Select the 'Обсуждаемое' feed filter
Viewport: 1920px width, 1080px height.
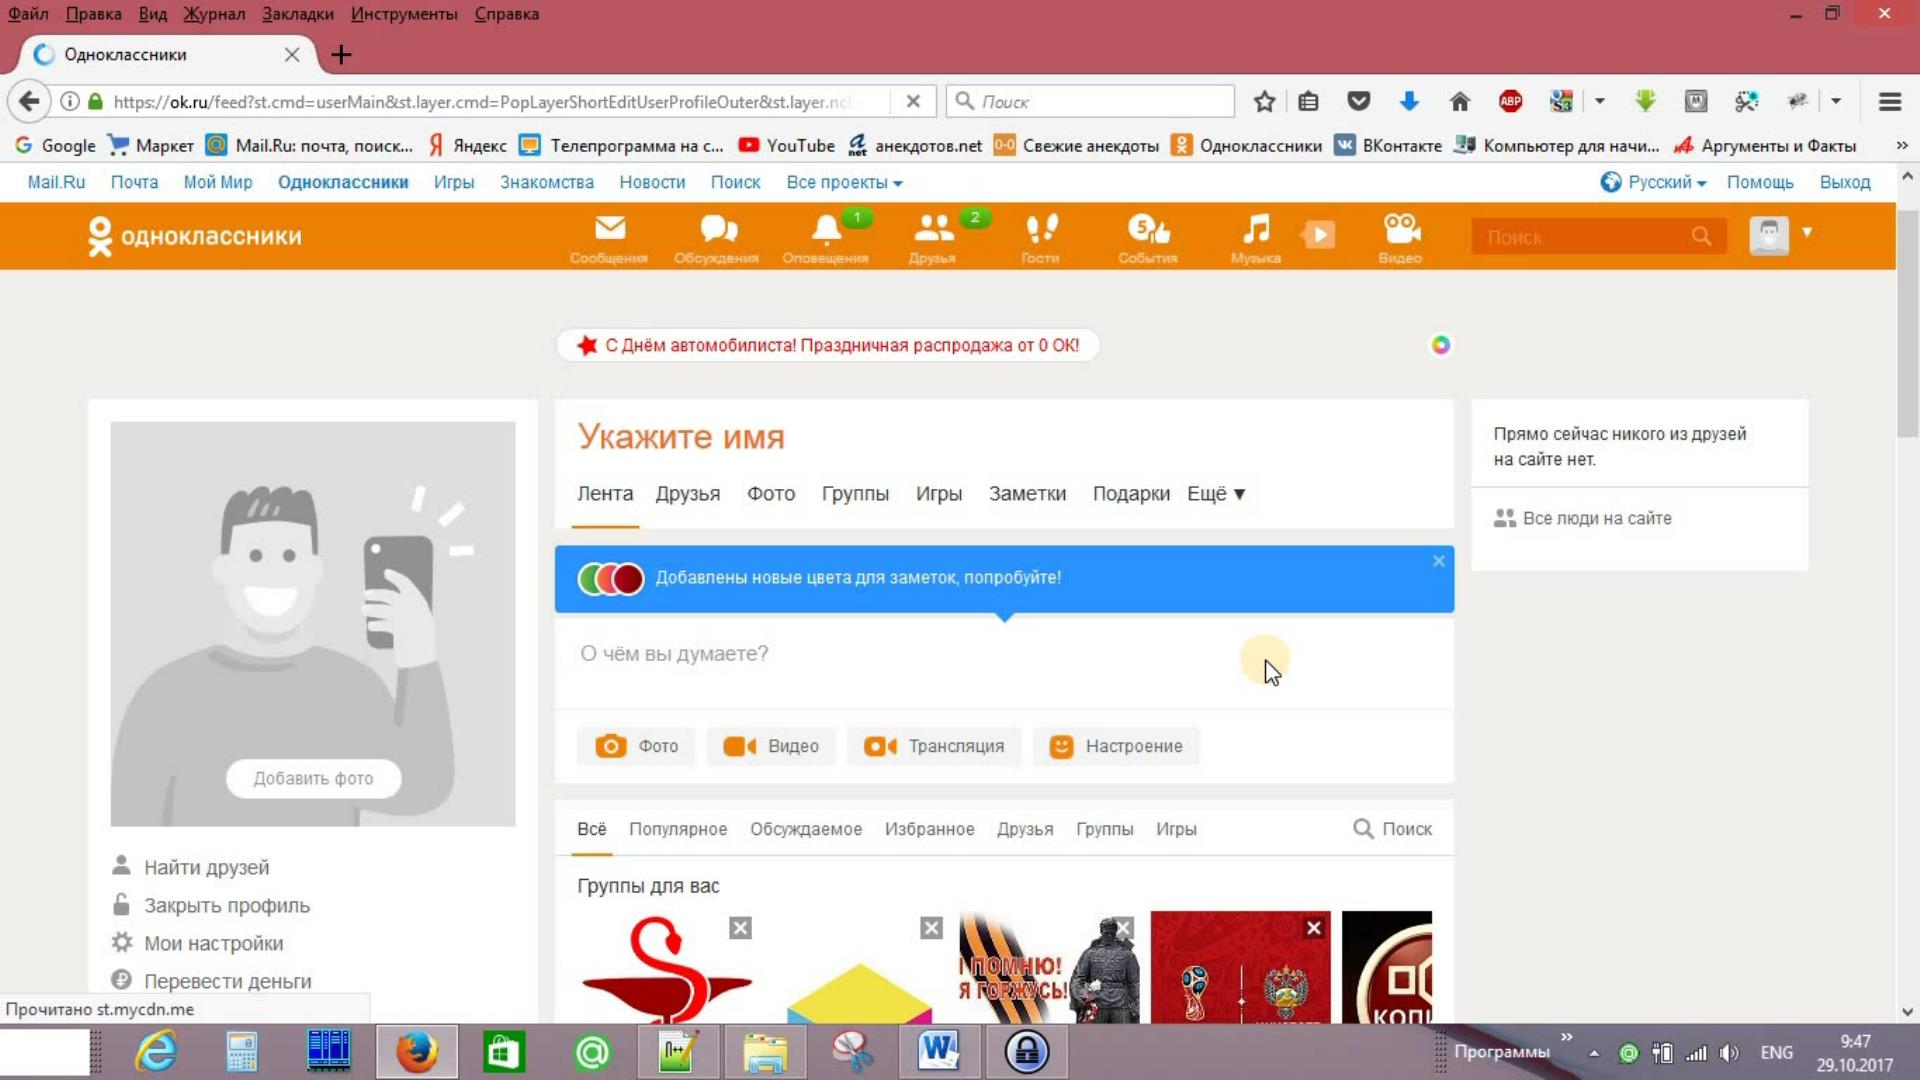806,829
